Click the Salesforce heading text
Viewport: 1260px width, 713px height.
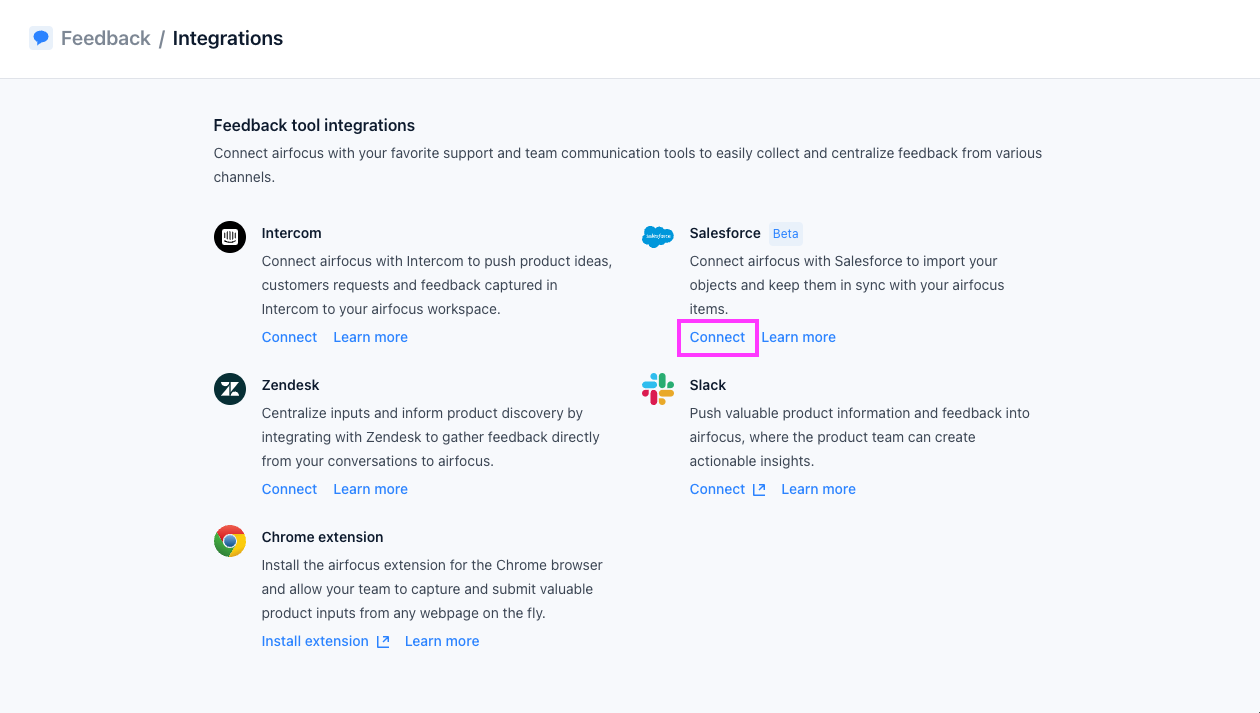tap(725, 233)
